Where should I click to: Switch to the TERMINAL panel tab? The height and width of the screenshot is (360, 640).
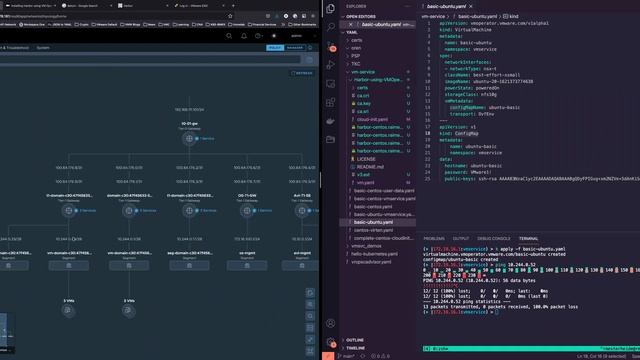point(528,238)
